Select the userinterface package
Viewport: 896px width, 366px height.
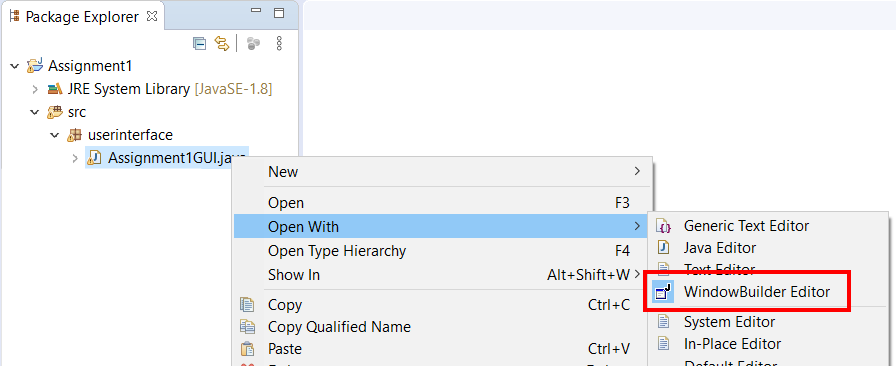130,135
